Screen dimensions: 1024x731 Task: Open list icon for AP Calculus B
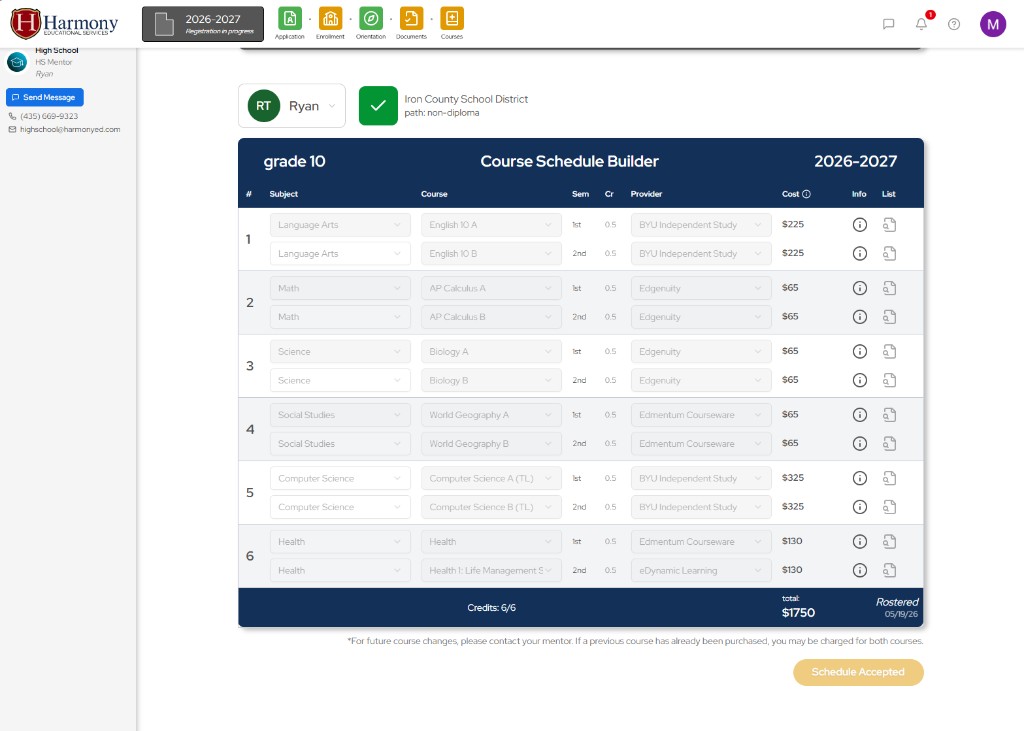pos(889,317)
